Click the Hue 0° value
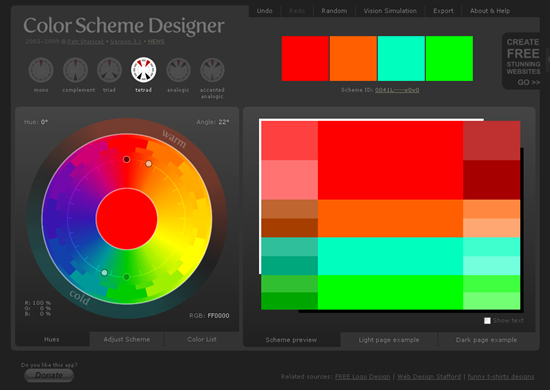This screenshot has width=550, height=390. 44,122
